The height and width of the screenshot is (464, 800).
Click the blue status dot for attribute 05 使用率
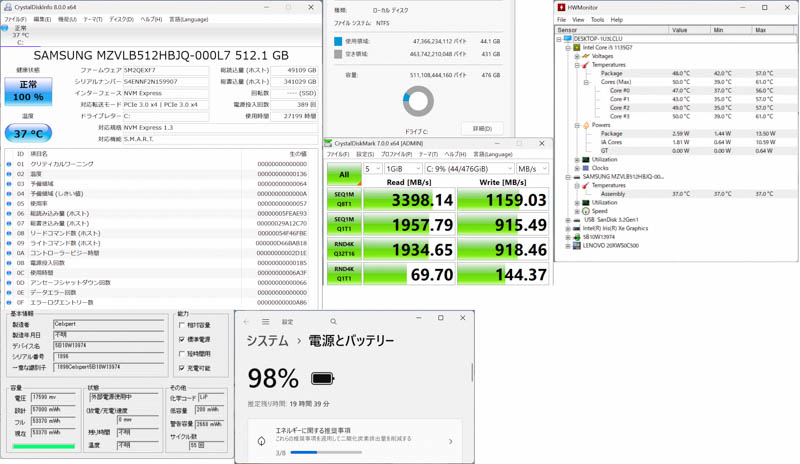tap(9, 203)
